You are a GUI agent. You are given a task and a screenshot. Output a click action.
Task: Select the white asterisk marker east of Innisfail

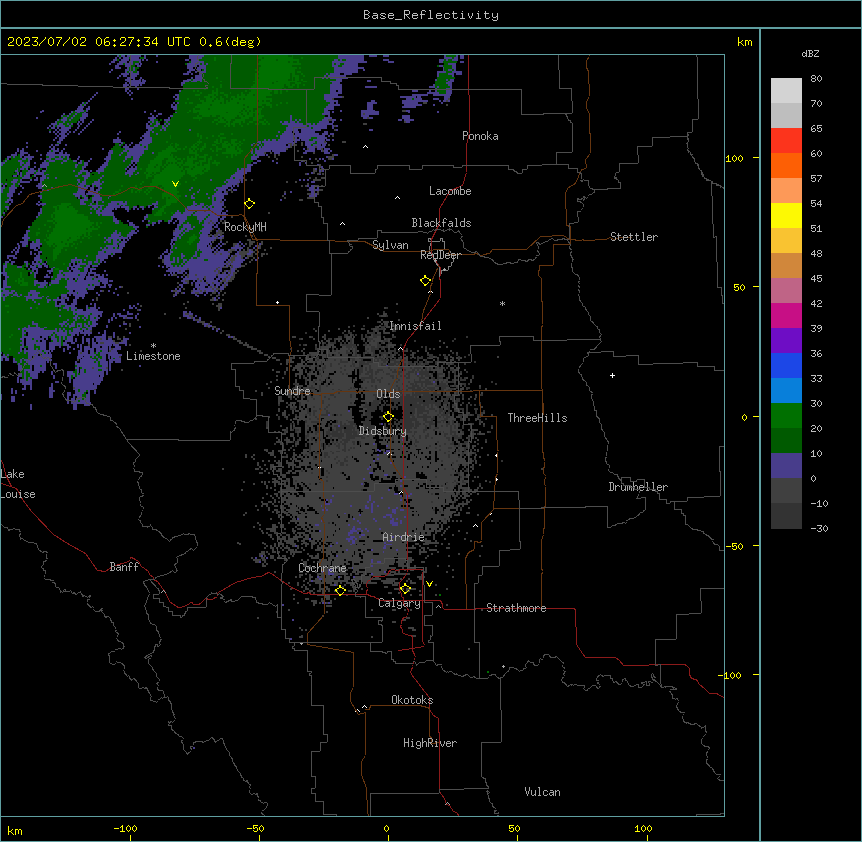coord(502,303)
